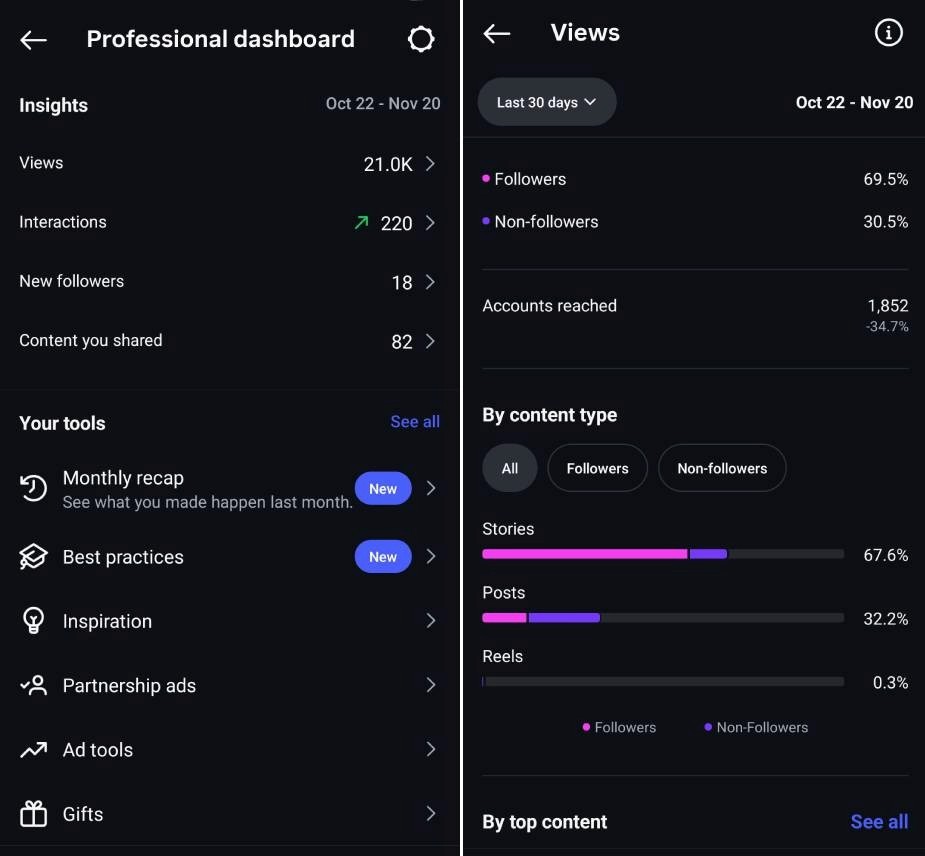Click the Posts views progress bar

662,618
